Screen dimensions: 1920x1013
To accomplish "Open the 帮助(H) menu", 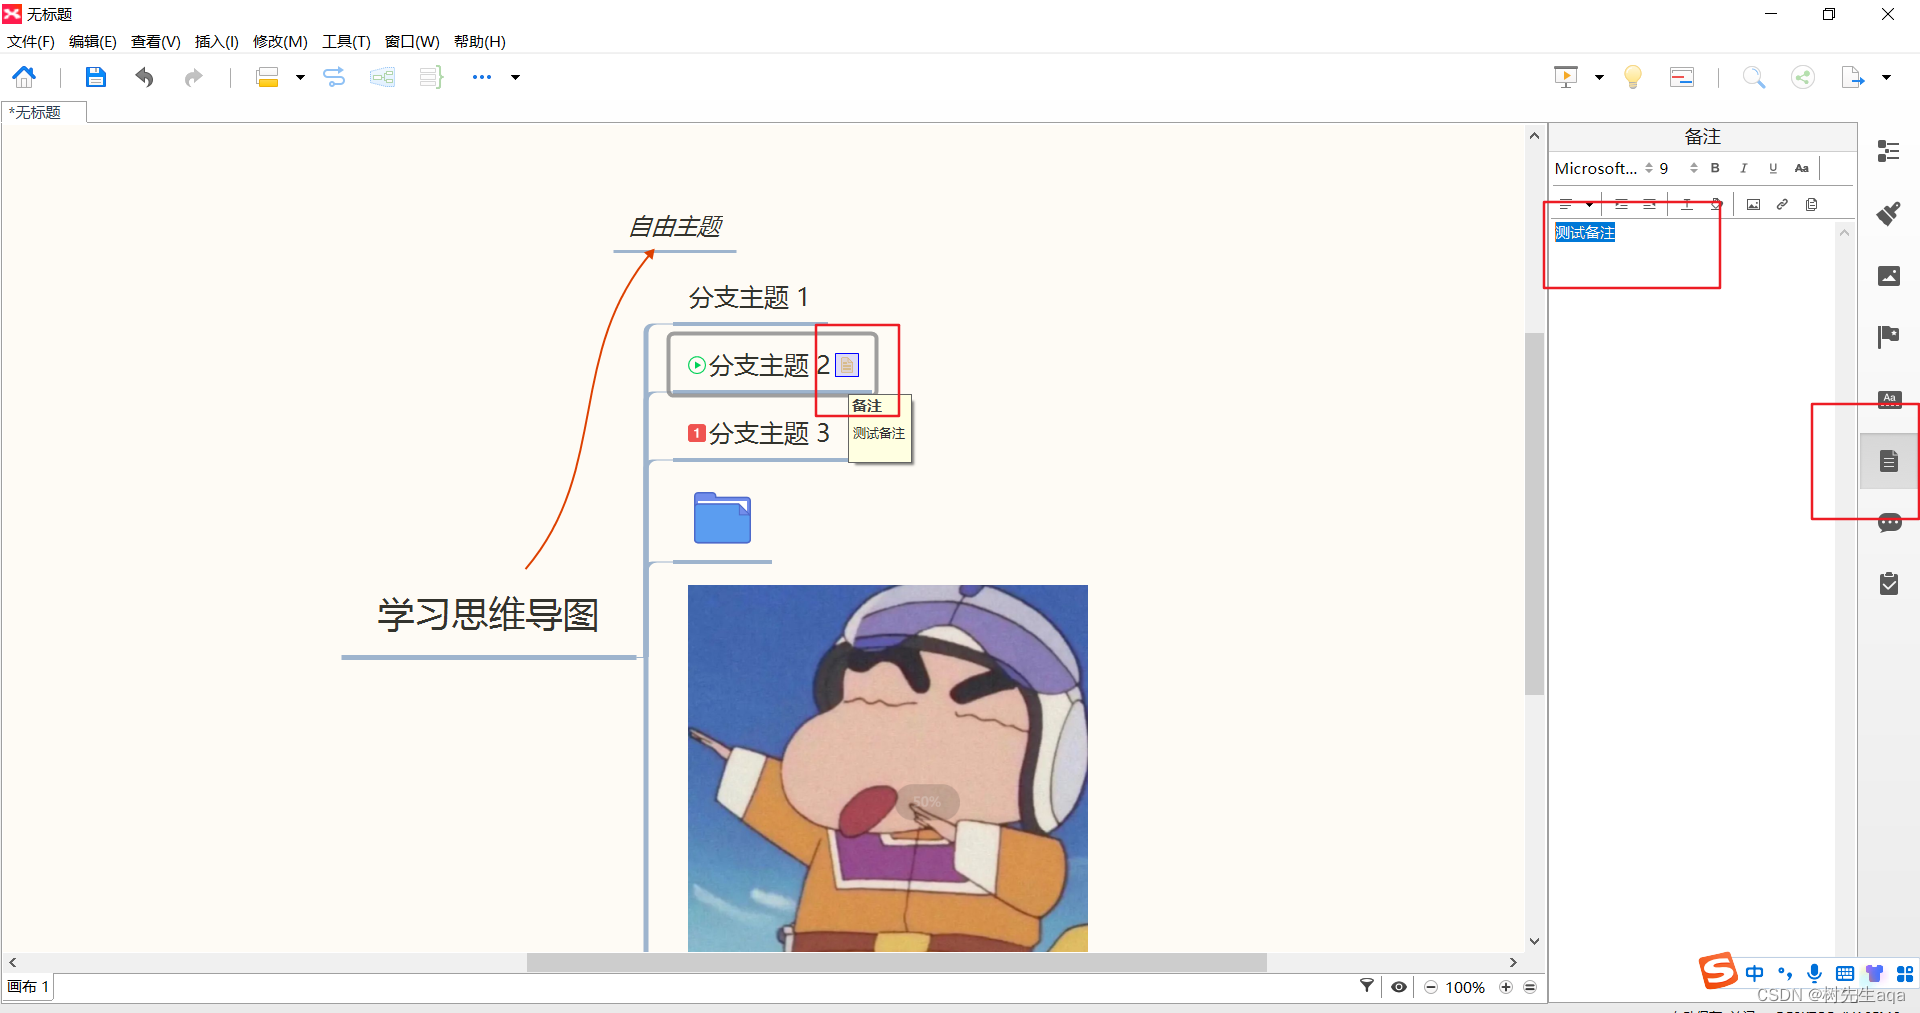I will tap(479, 41).
